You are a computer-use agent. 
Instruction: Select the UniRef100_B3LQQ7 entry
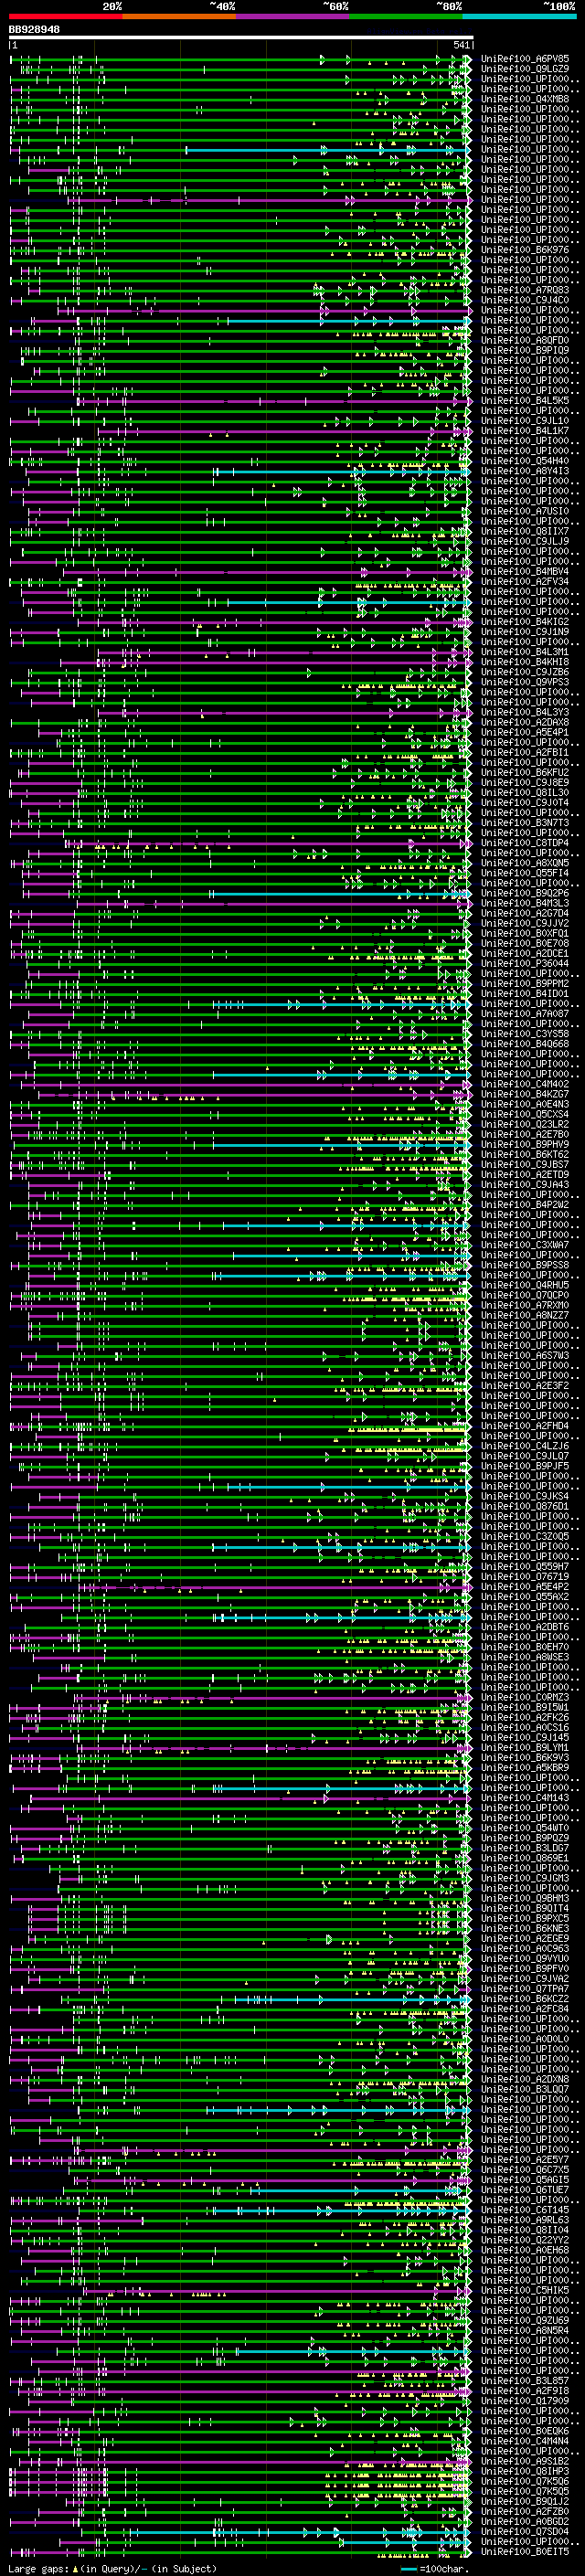(525, 2089)
